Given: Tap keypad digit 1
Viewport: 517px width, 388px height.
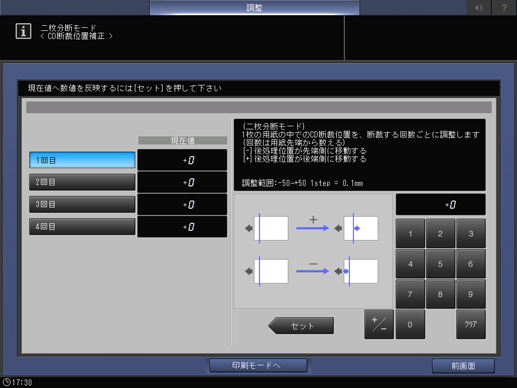Looking at the screenshot, I should point(410,233).
